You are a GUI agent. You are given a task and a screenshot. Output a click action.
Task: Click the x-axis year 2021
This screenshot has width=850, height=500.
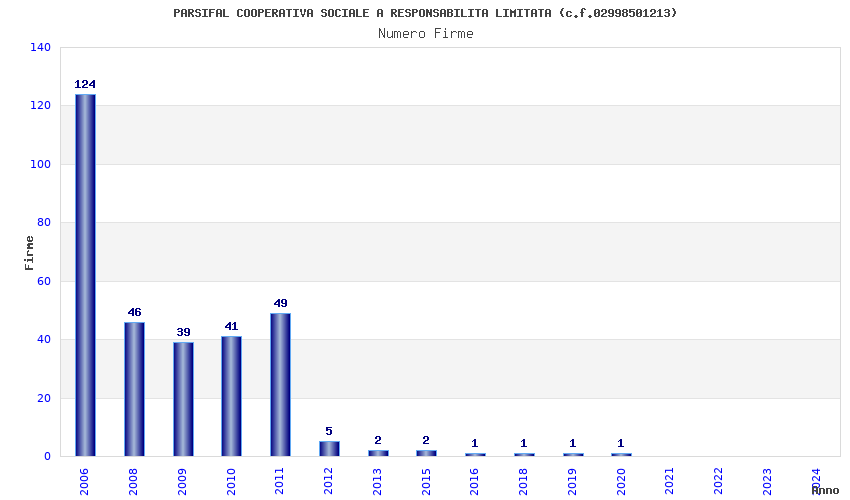669,482
